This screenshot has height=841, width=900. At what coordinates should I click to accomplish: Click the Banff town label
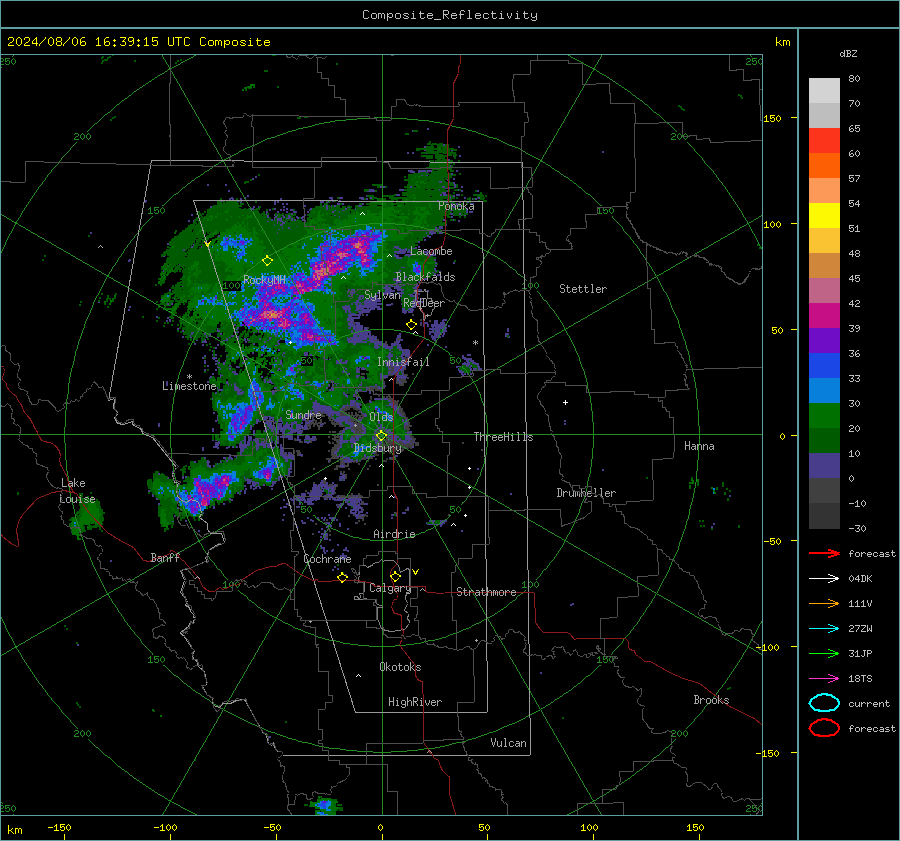point(165,557)
